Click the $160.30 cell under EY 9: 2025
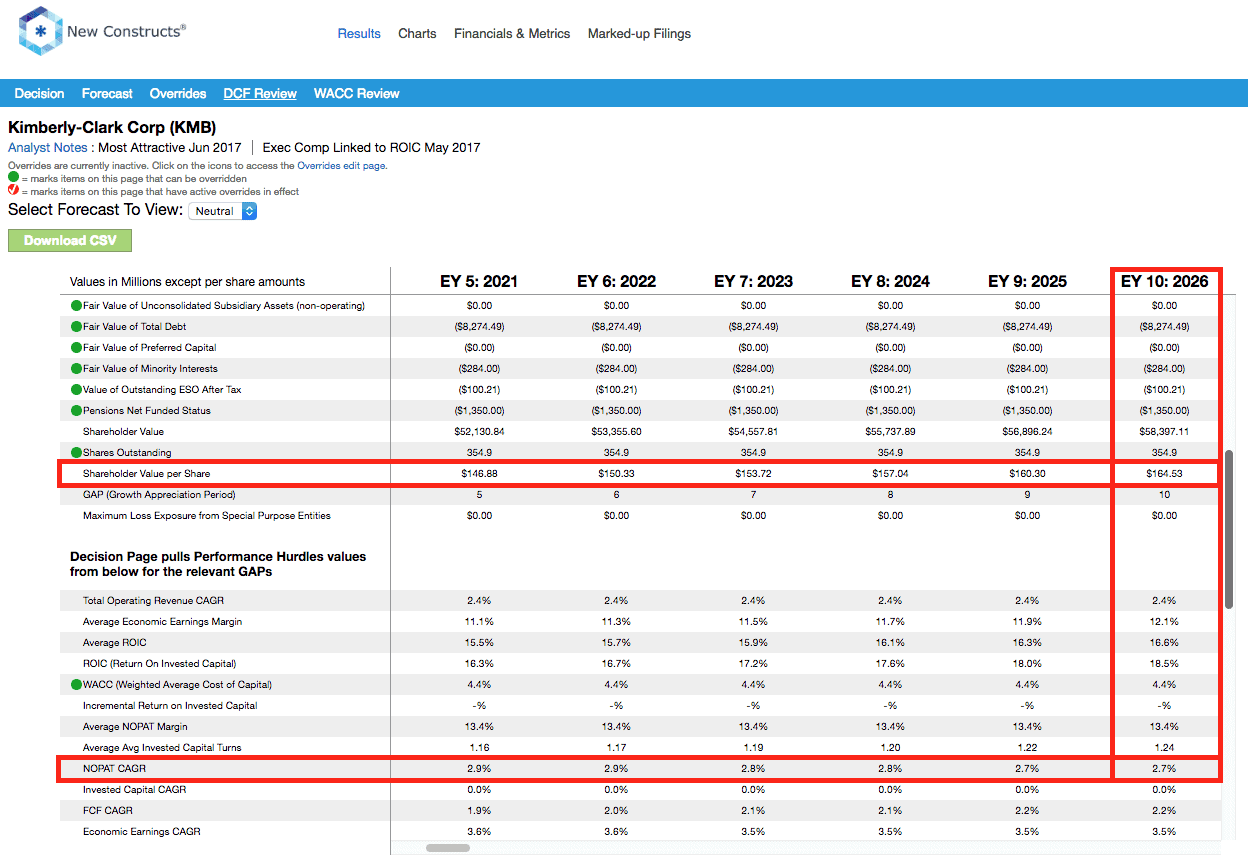The width and height of the screenshot is (1248, 866). pyautogui.click(x=1027, y=474)
